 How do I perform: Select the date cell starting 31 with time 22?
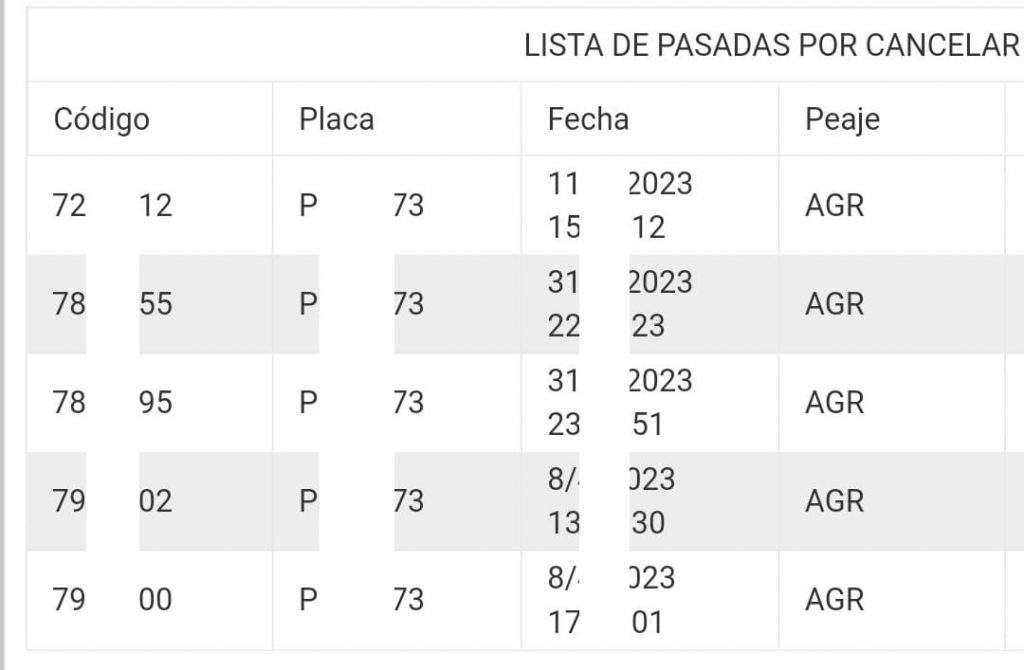point(620,304)
